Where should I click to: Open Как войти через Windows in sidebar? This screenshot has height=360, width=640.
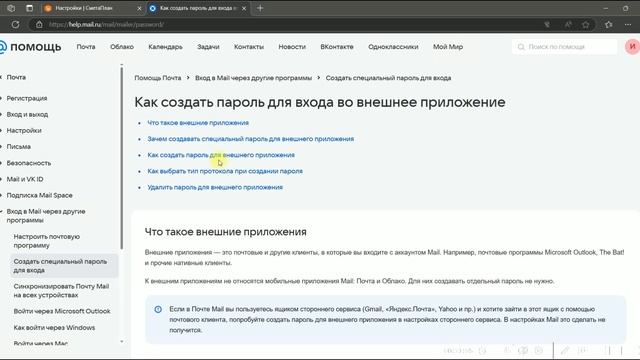pos(54,327)
